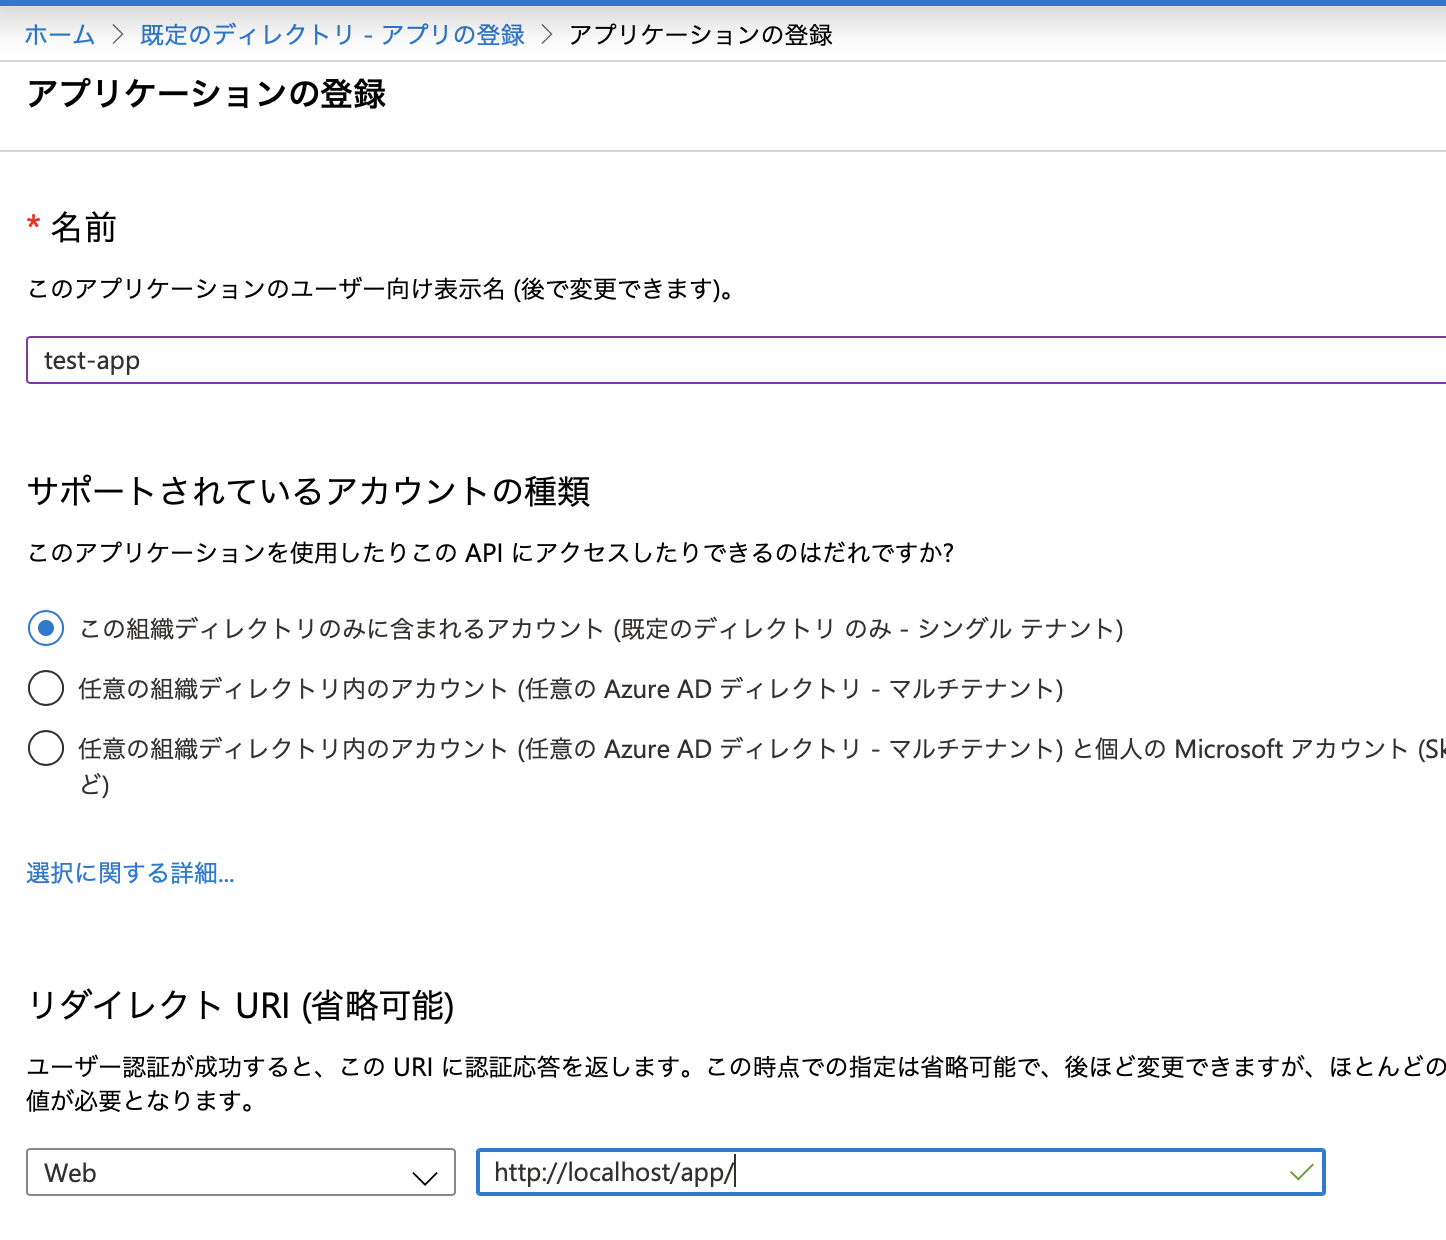Click the 名前 input showing test-app
The width and height of the screenshot is (1446, 1240).
pyautogui.click(x=400, y=360)
